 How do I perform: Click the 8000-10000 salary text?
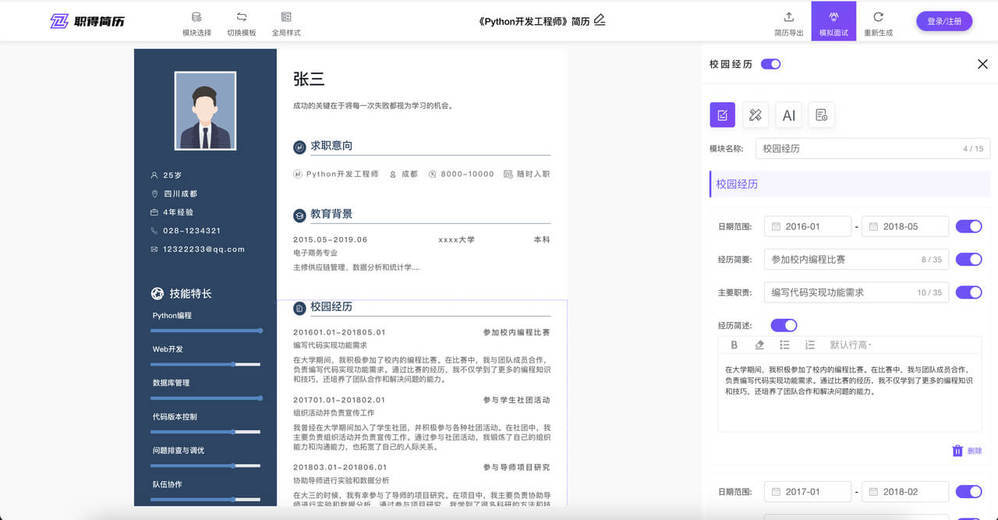tap(467, 174)
